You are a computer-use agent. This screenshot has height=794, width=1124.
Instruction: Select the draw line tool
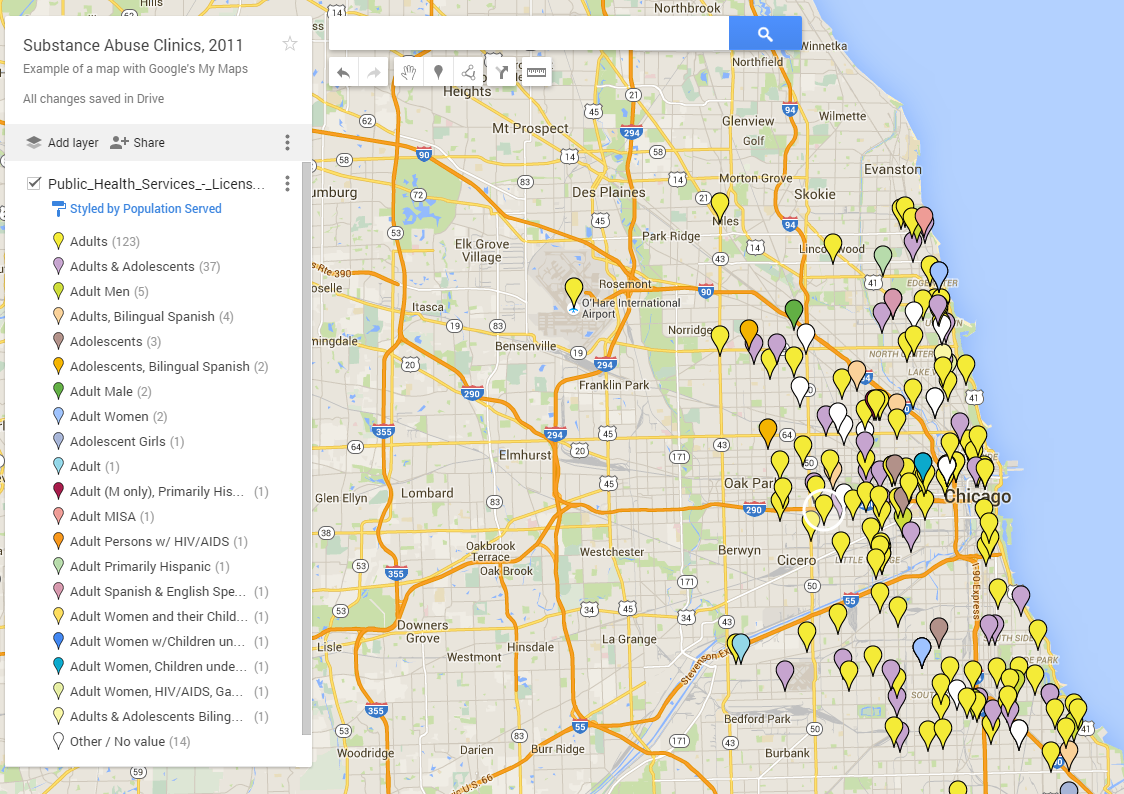pyautogui.click(x=469, y=72)
